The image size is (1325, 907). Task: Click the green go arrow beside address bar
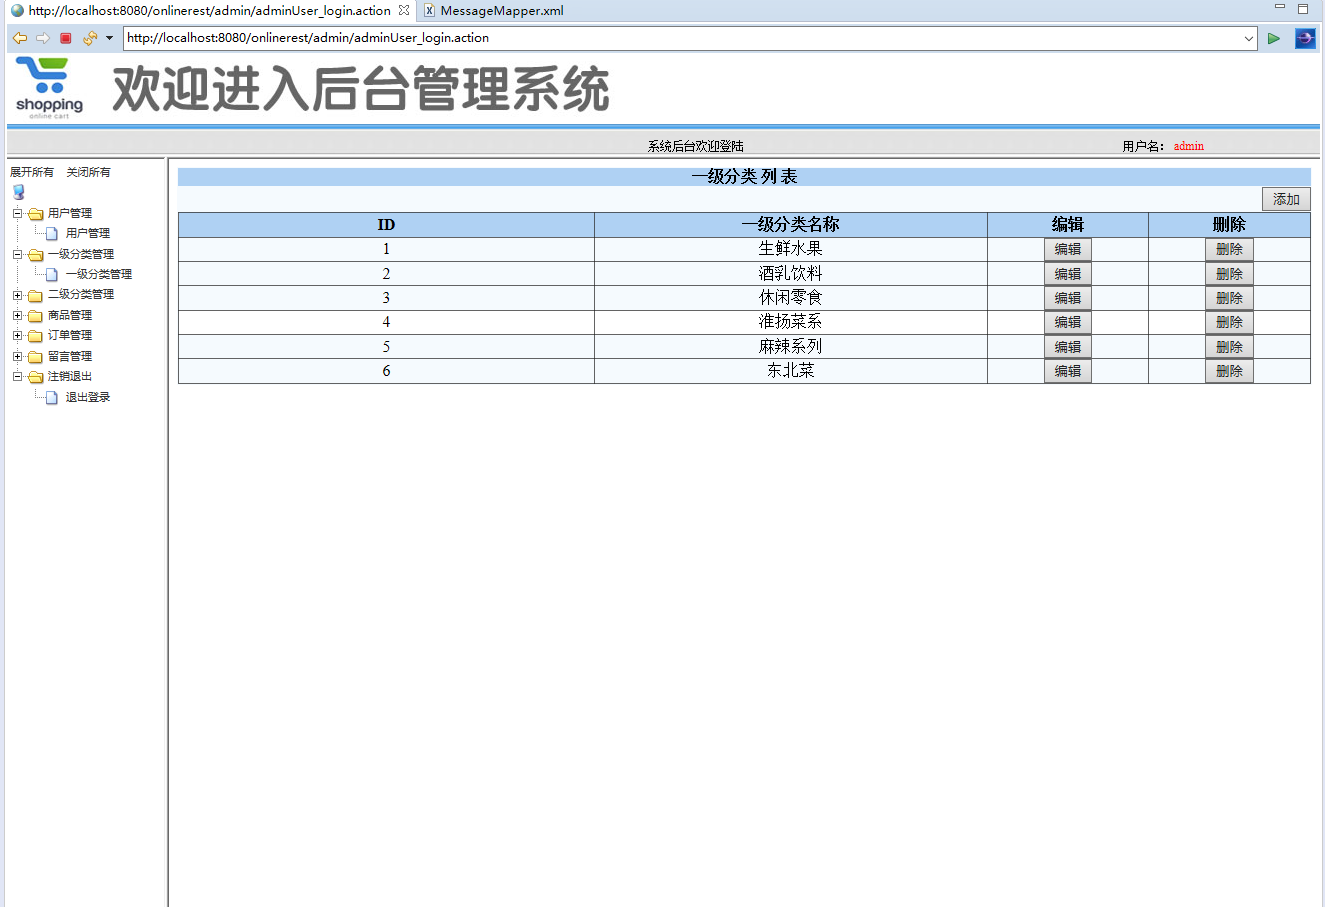(x=1272, y=38)
